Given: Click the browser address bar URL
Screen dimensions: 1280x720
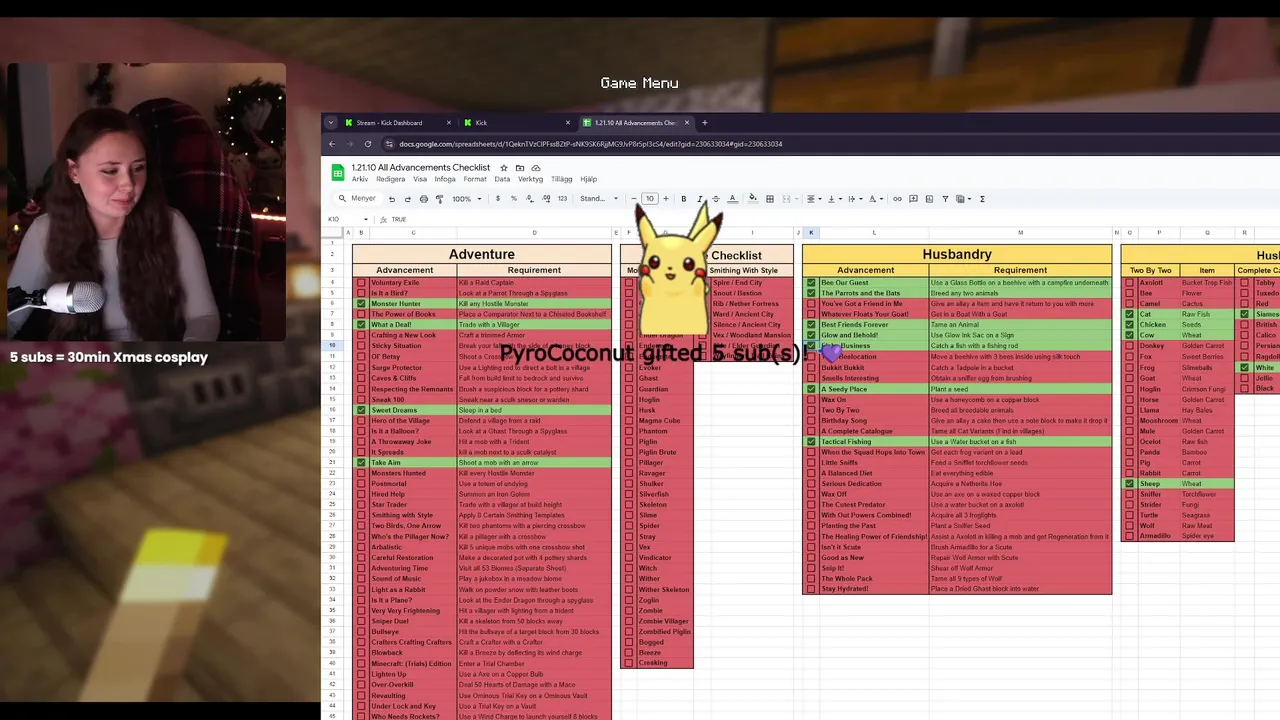Looking at the screenshot, I should (591, 144).
